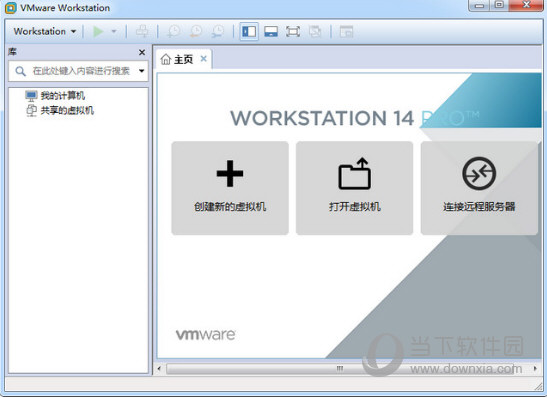Click the send Ctrl+Alt+Del toolbar icon
Screen dimensions: 547x398
point(142,31)
